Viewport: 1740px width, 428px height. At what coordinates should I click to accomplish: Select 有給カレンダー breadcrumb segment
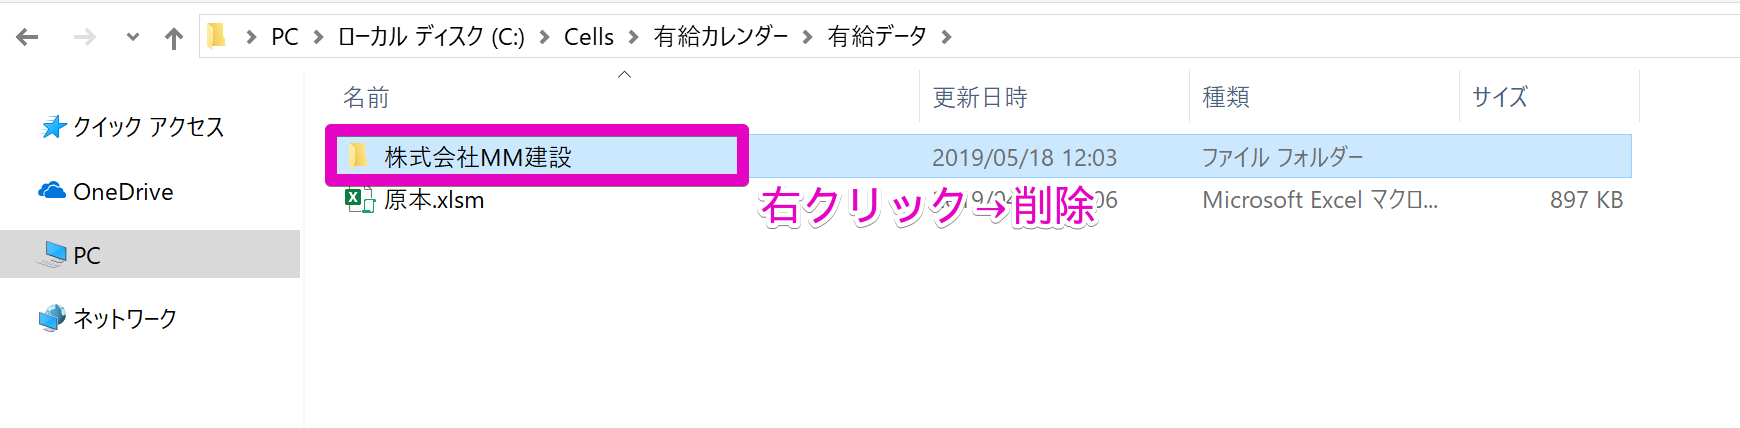(721, 37)
